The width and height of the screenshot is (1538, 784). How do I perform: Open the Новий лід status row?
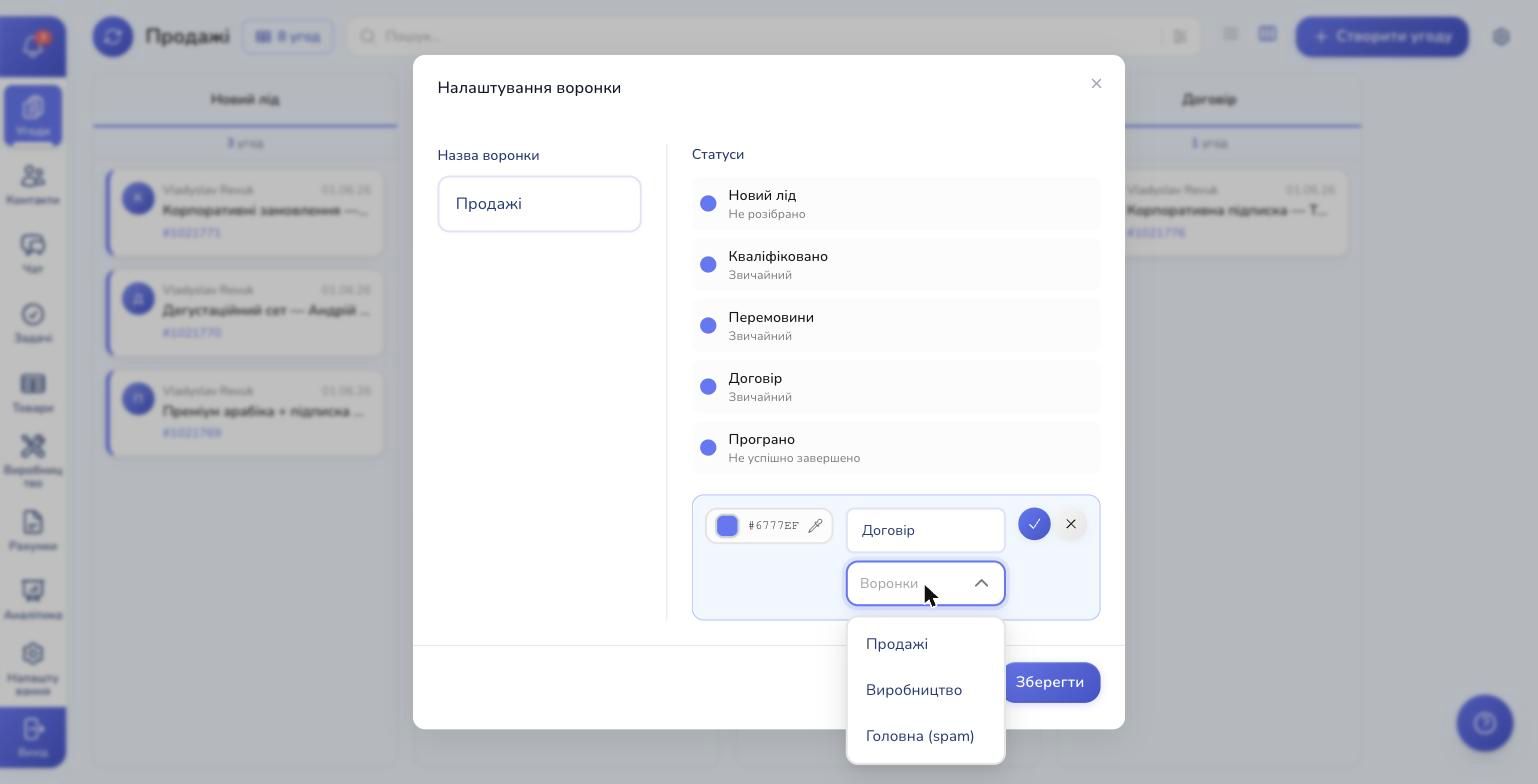[896, 204]
